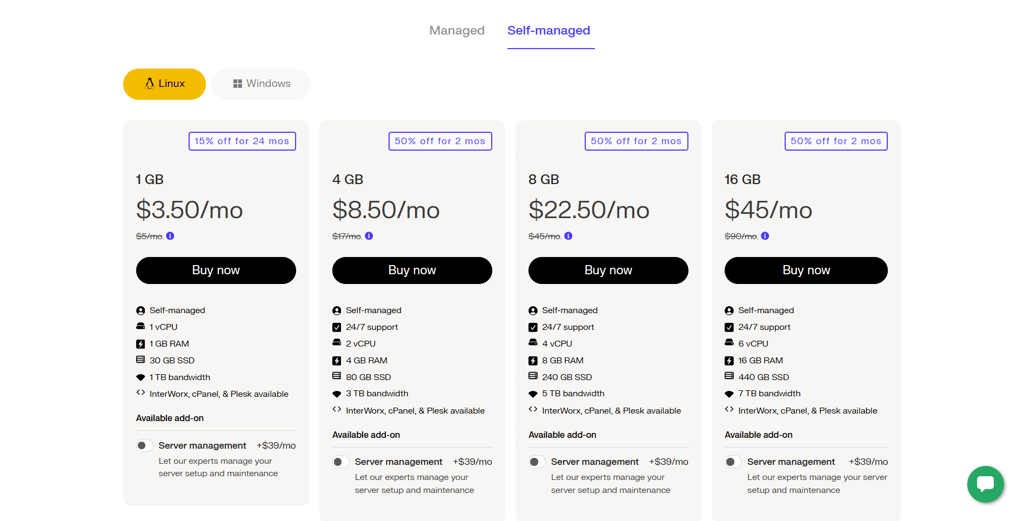This screenshot has height=521, width=1024.
Task: Enable Server management on 16 GB plan
Action: tap(733, 462)
